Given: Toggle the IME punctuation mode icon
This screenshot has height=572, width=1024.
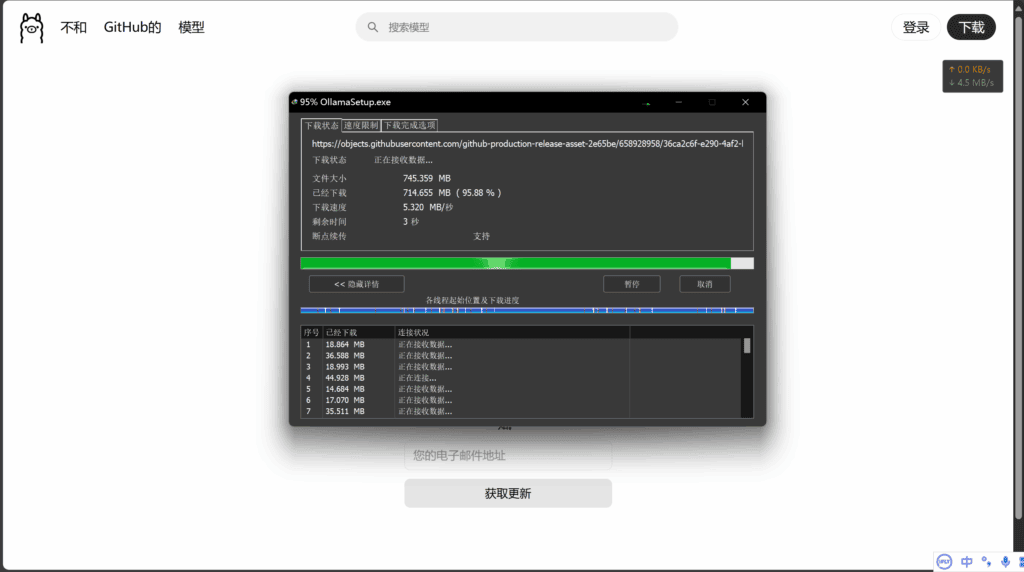Looking at the screenshot, I should (987, 562).
